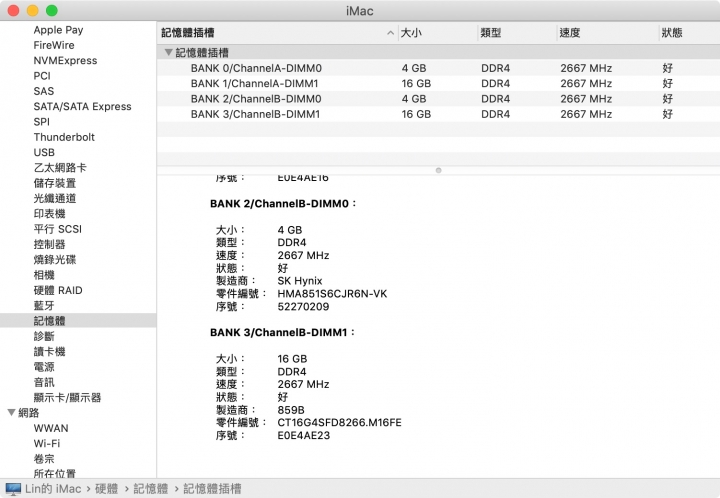Collapse the 網路 section in sidebar
The image size is (720, 498).
(x=11, y=412)
